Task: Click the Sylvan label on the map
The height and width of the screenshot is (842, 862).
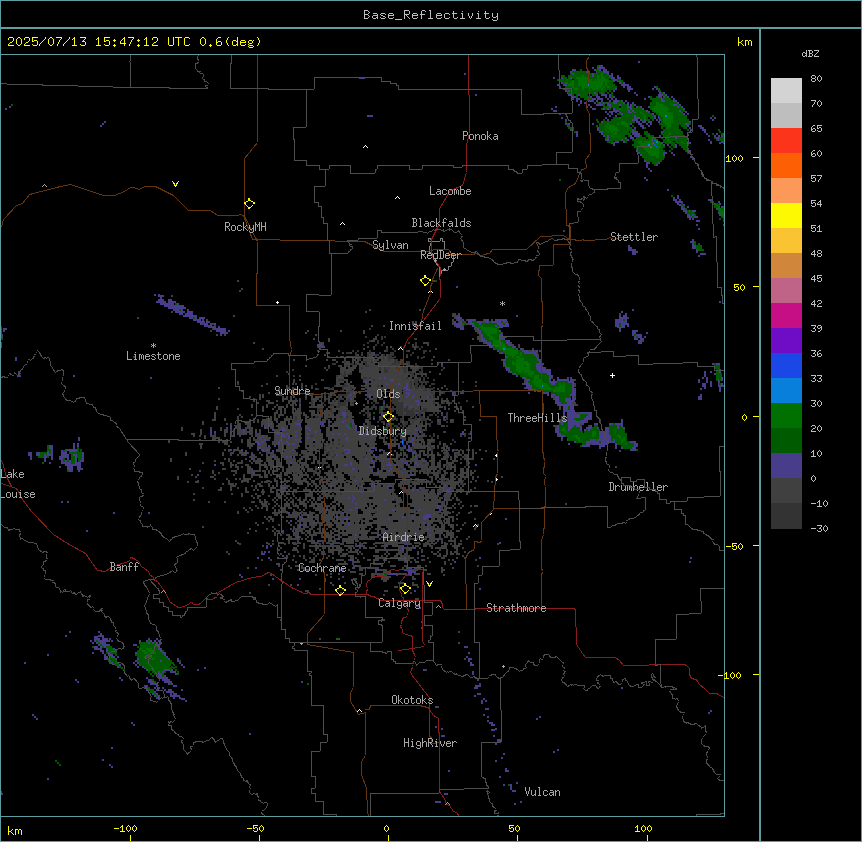Action: (x=390, y=245)
